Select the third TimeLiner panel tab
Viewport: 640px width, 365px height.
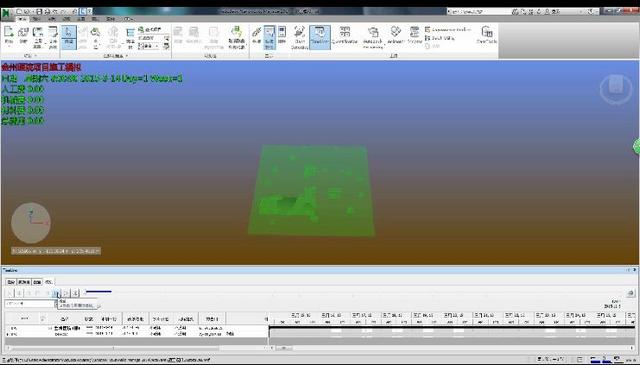click(37, 282)
